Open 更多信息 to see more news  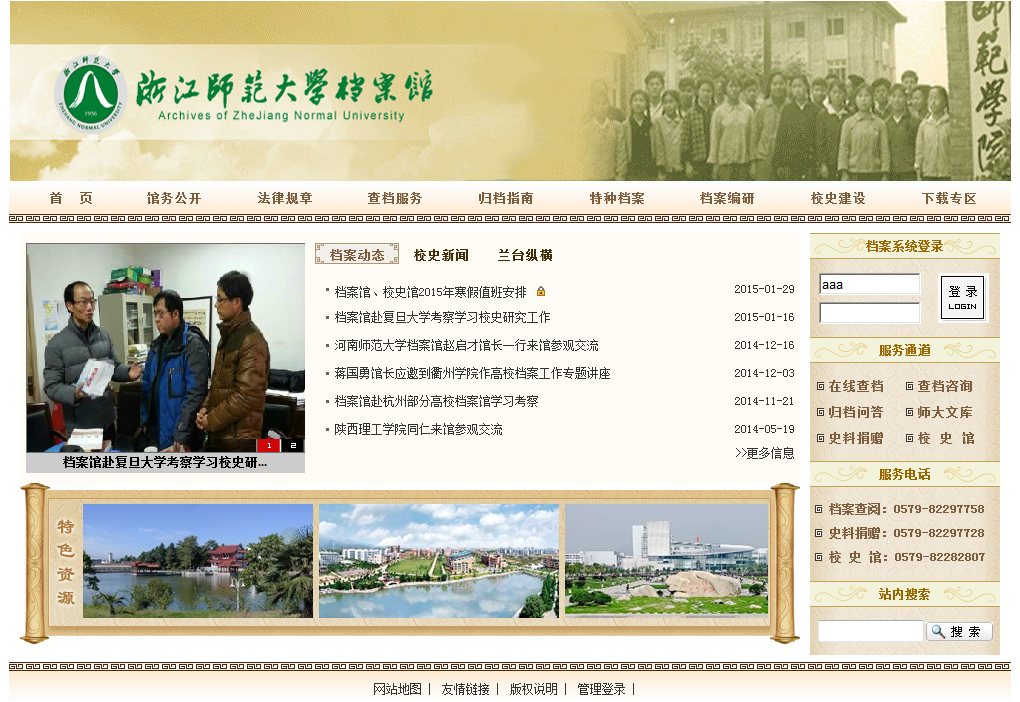[765, 453]
